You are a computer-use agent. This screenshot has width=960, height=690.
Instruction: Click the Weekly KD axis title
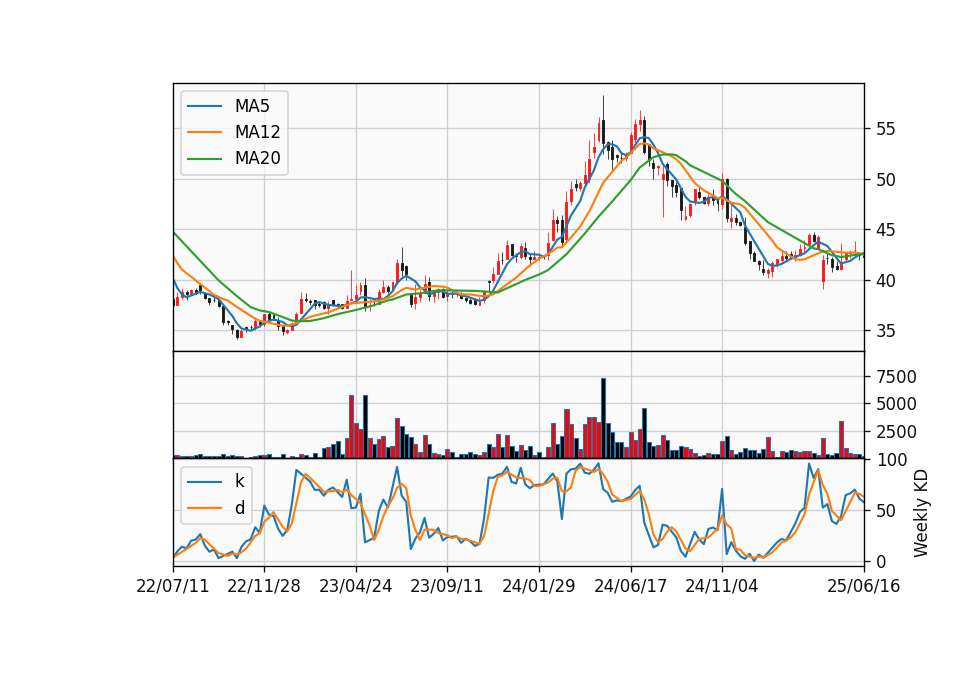[921, 513]
